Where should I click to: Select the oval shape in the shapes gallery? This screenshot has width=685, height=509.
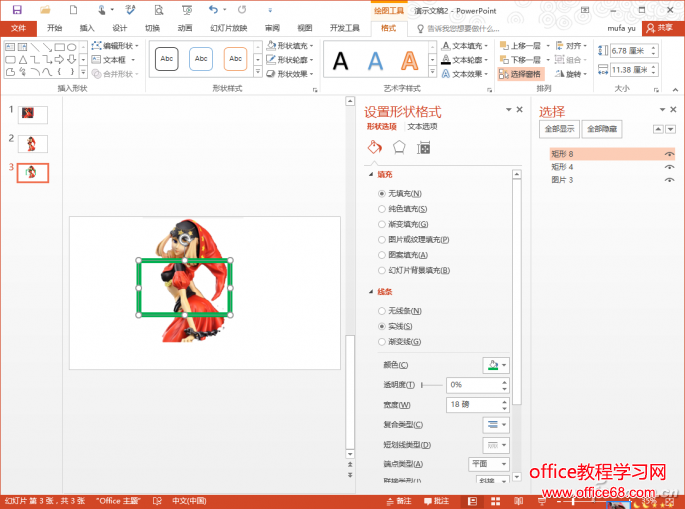click(x=72, y=47)
